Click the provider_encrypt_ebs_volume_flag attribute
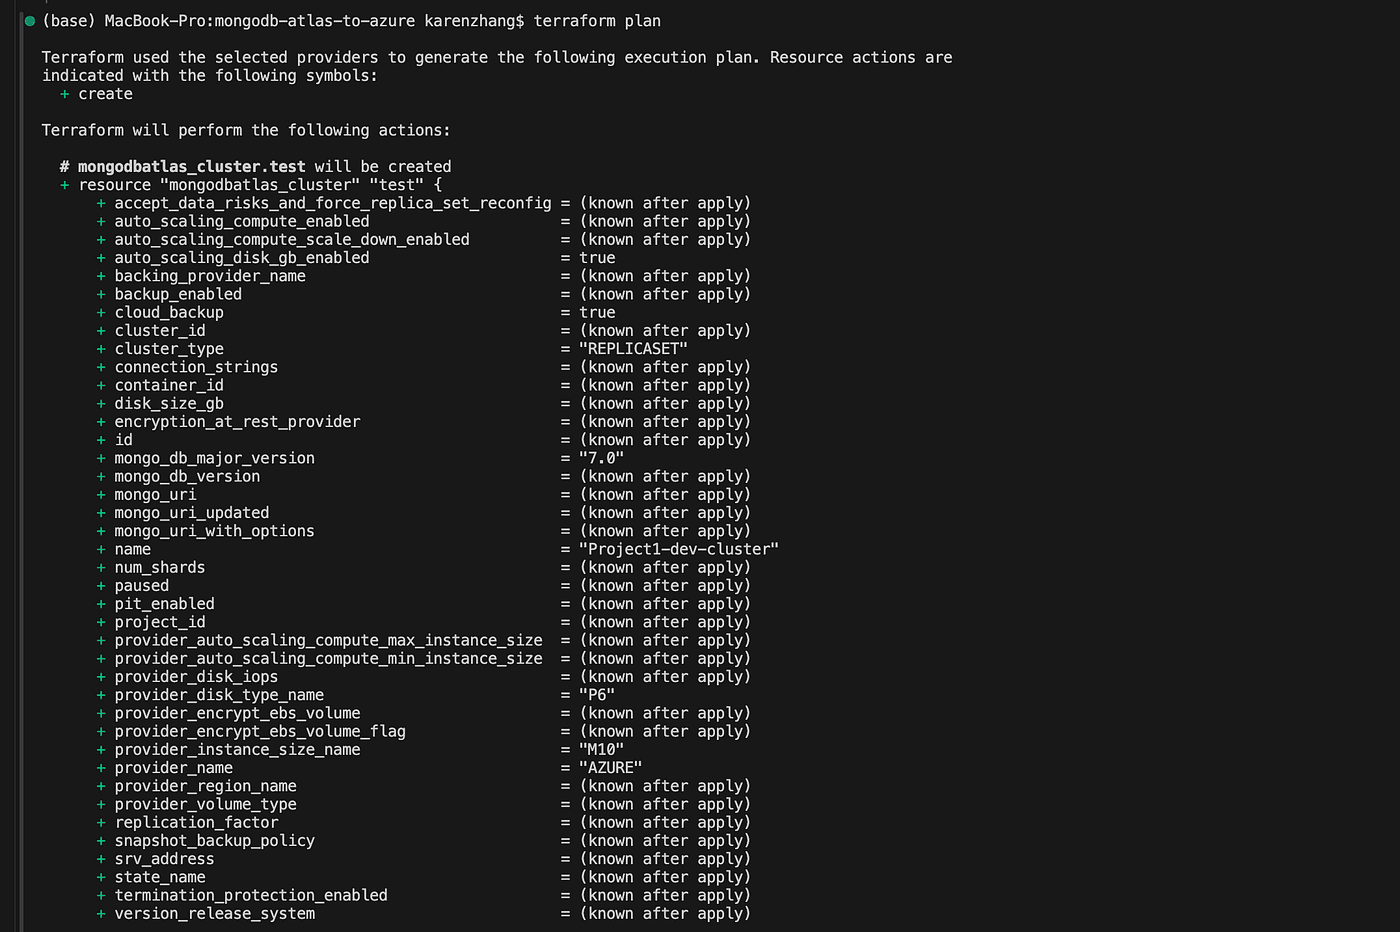1400x932 pixels. click(x=260, y=732)
